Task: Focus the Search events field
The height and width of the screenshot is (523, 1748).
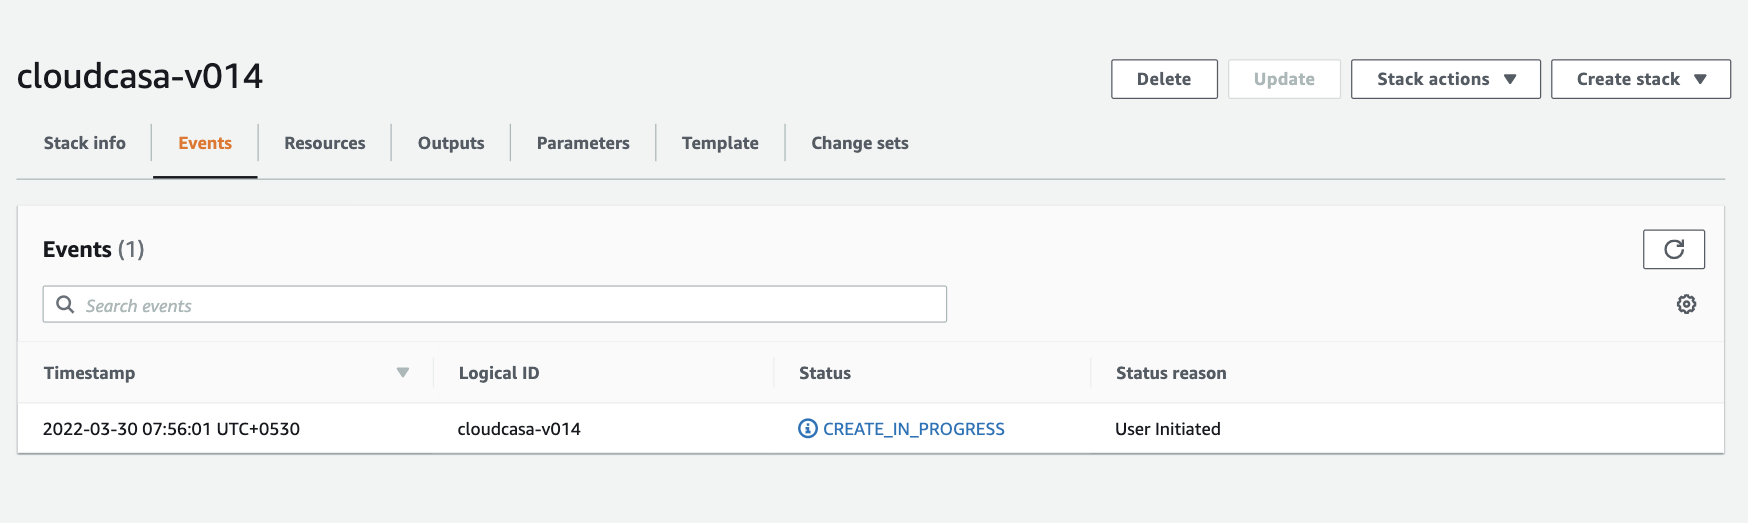Action: point(495,305)
